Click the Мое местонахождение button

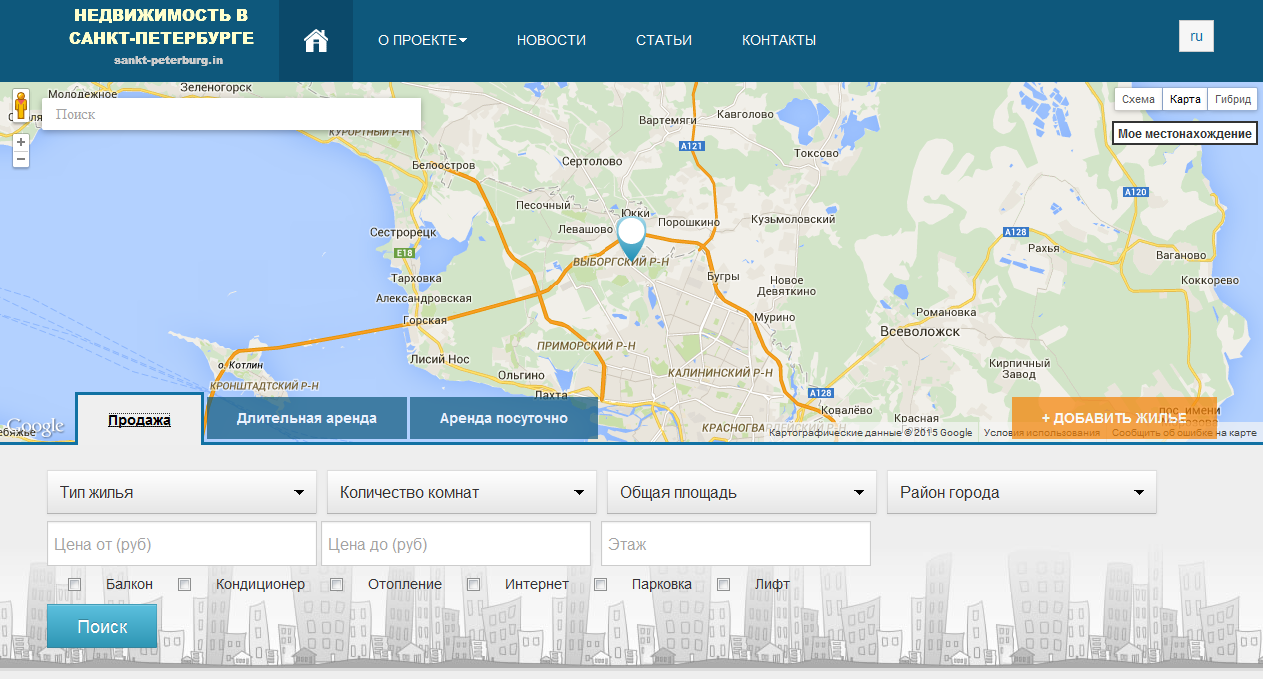[1185, 134]
